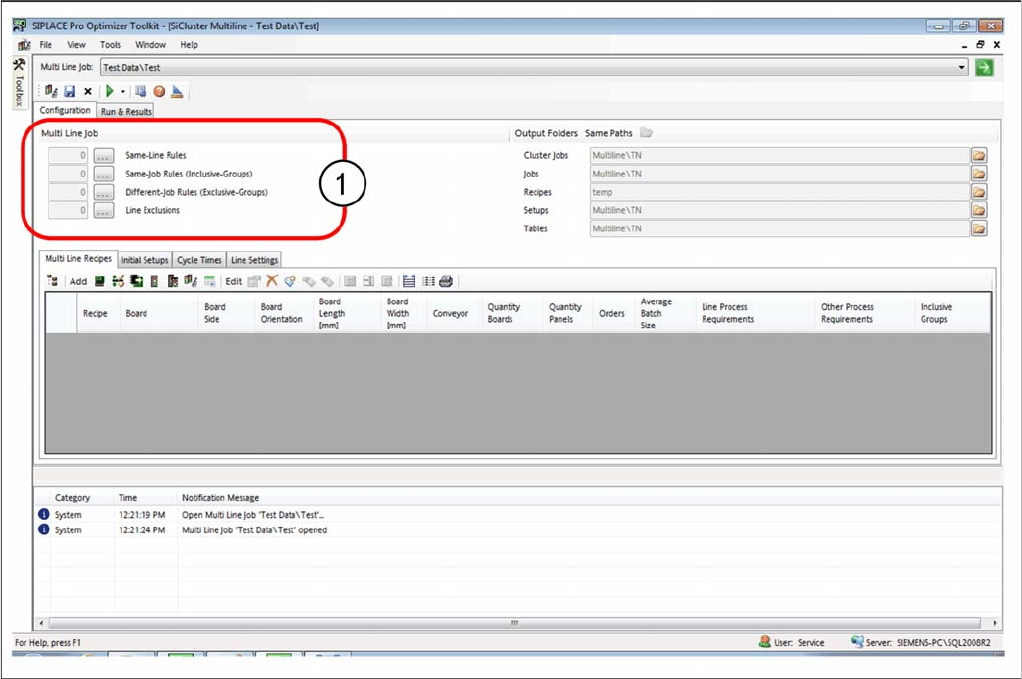Click the horizontal scrollbar under the notifications

[514, 623]
